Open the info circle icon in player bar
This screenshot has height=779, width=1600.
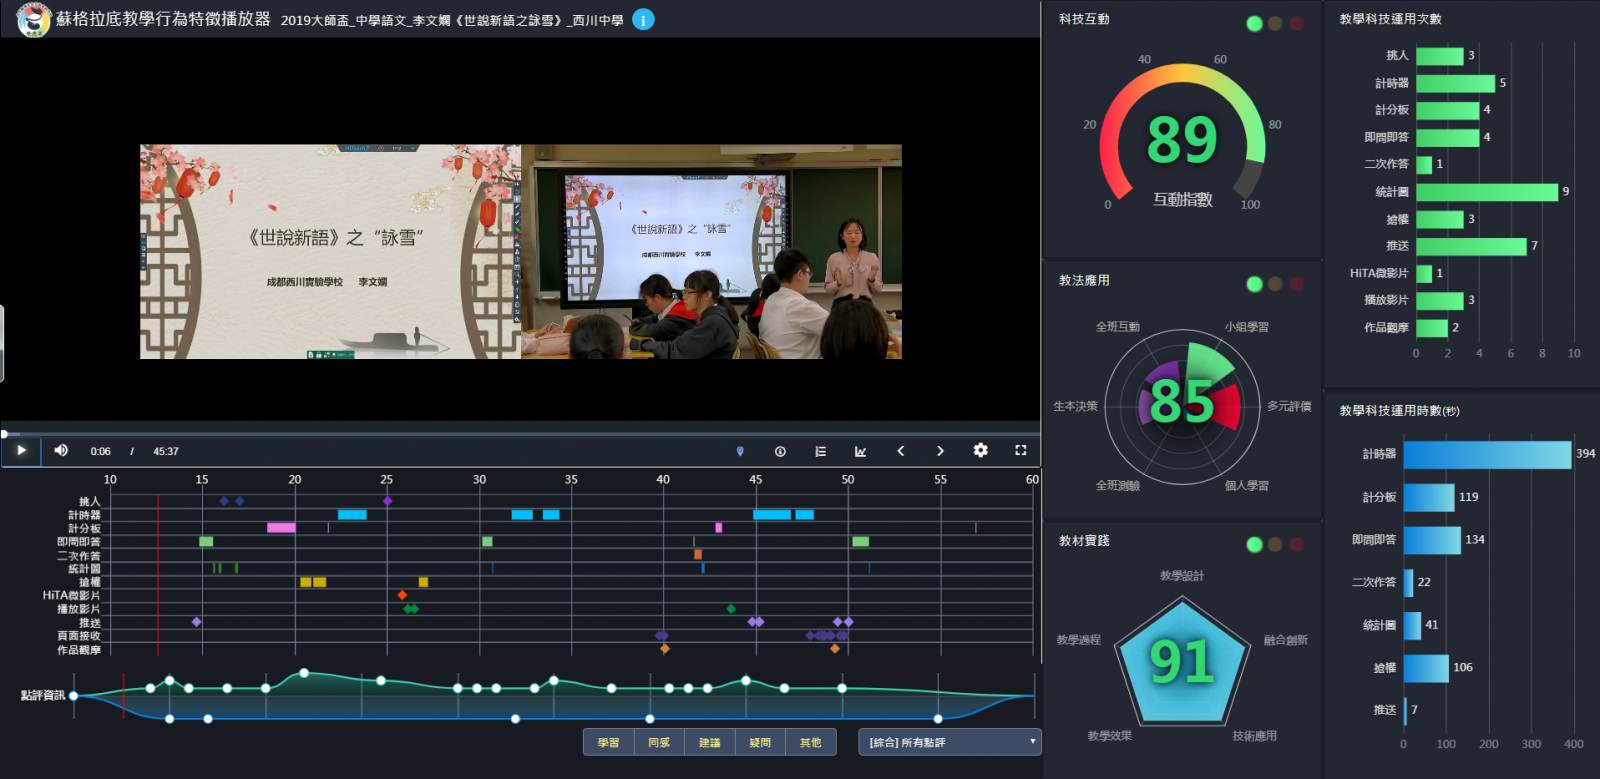(780, 452)
